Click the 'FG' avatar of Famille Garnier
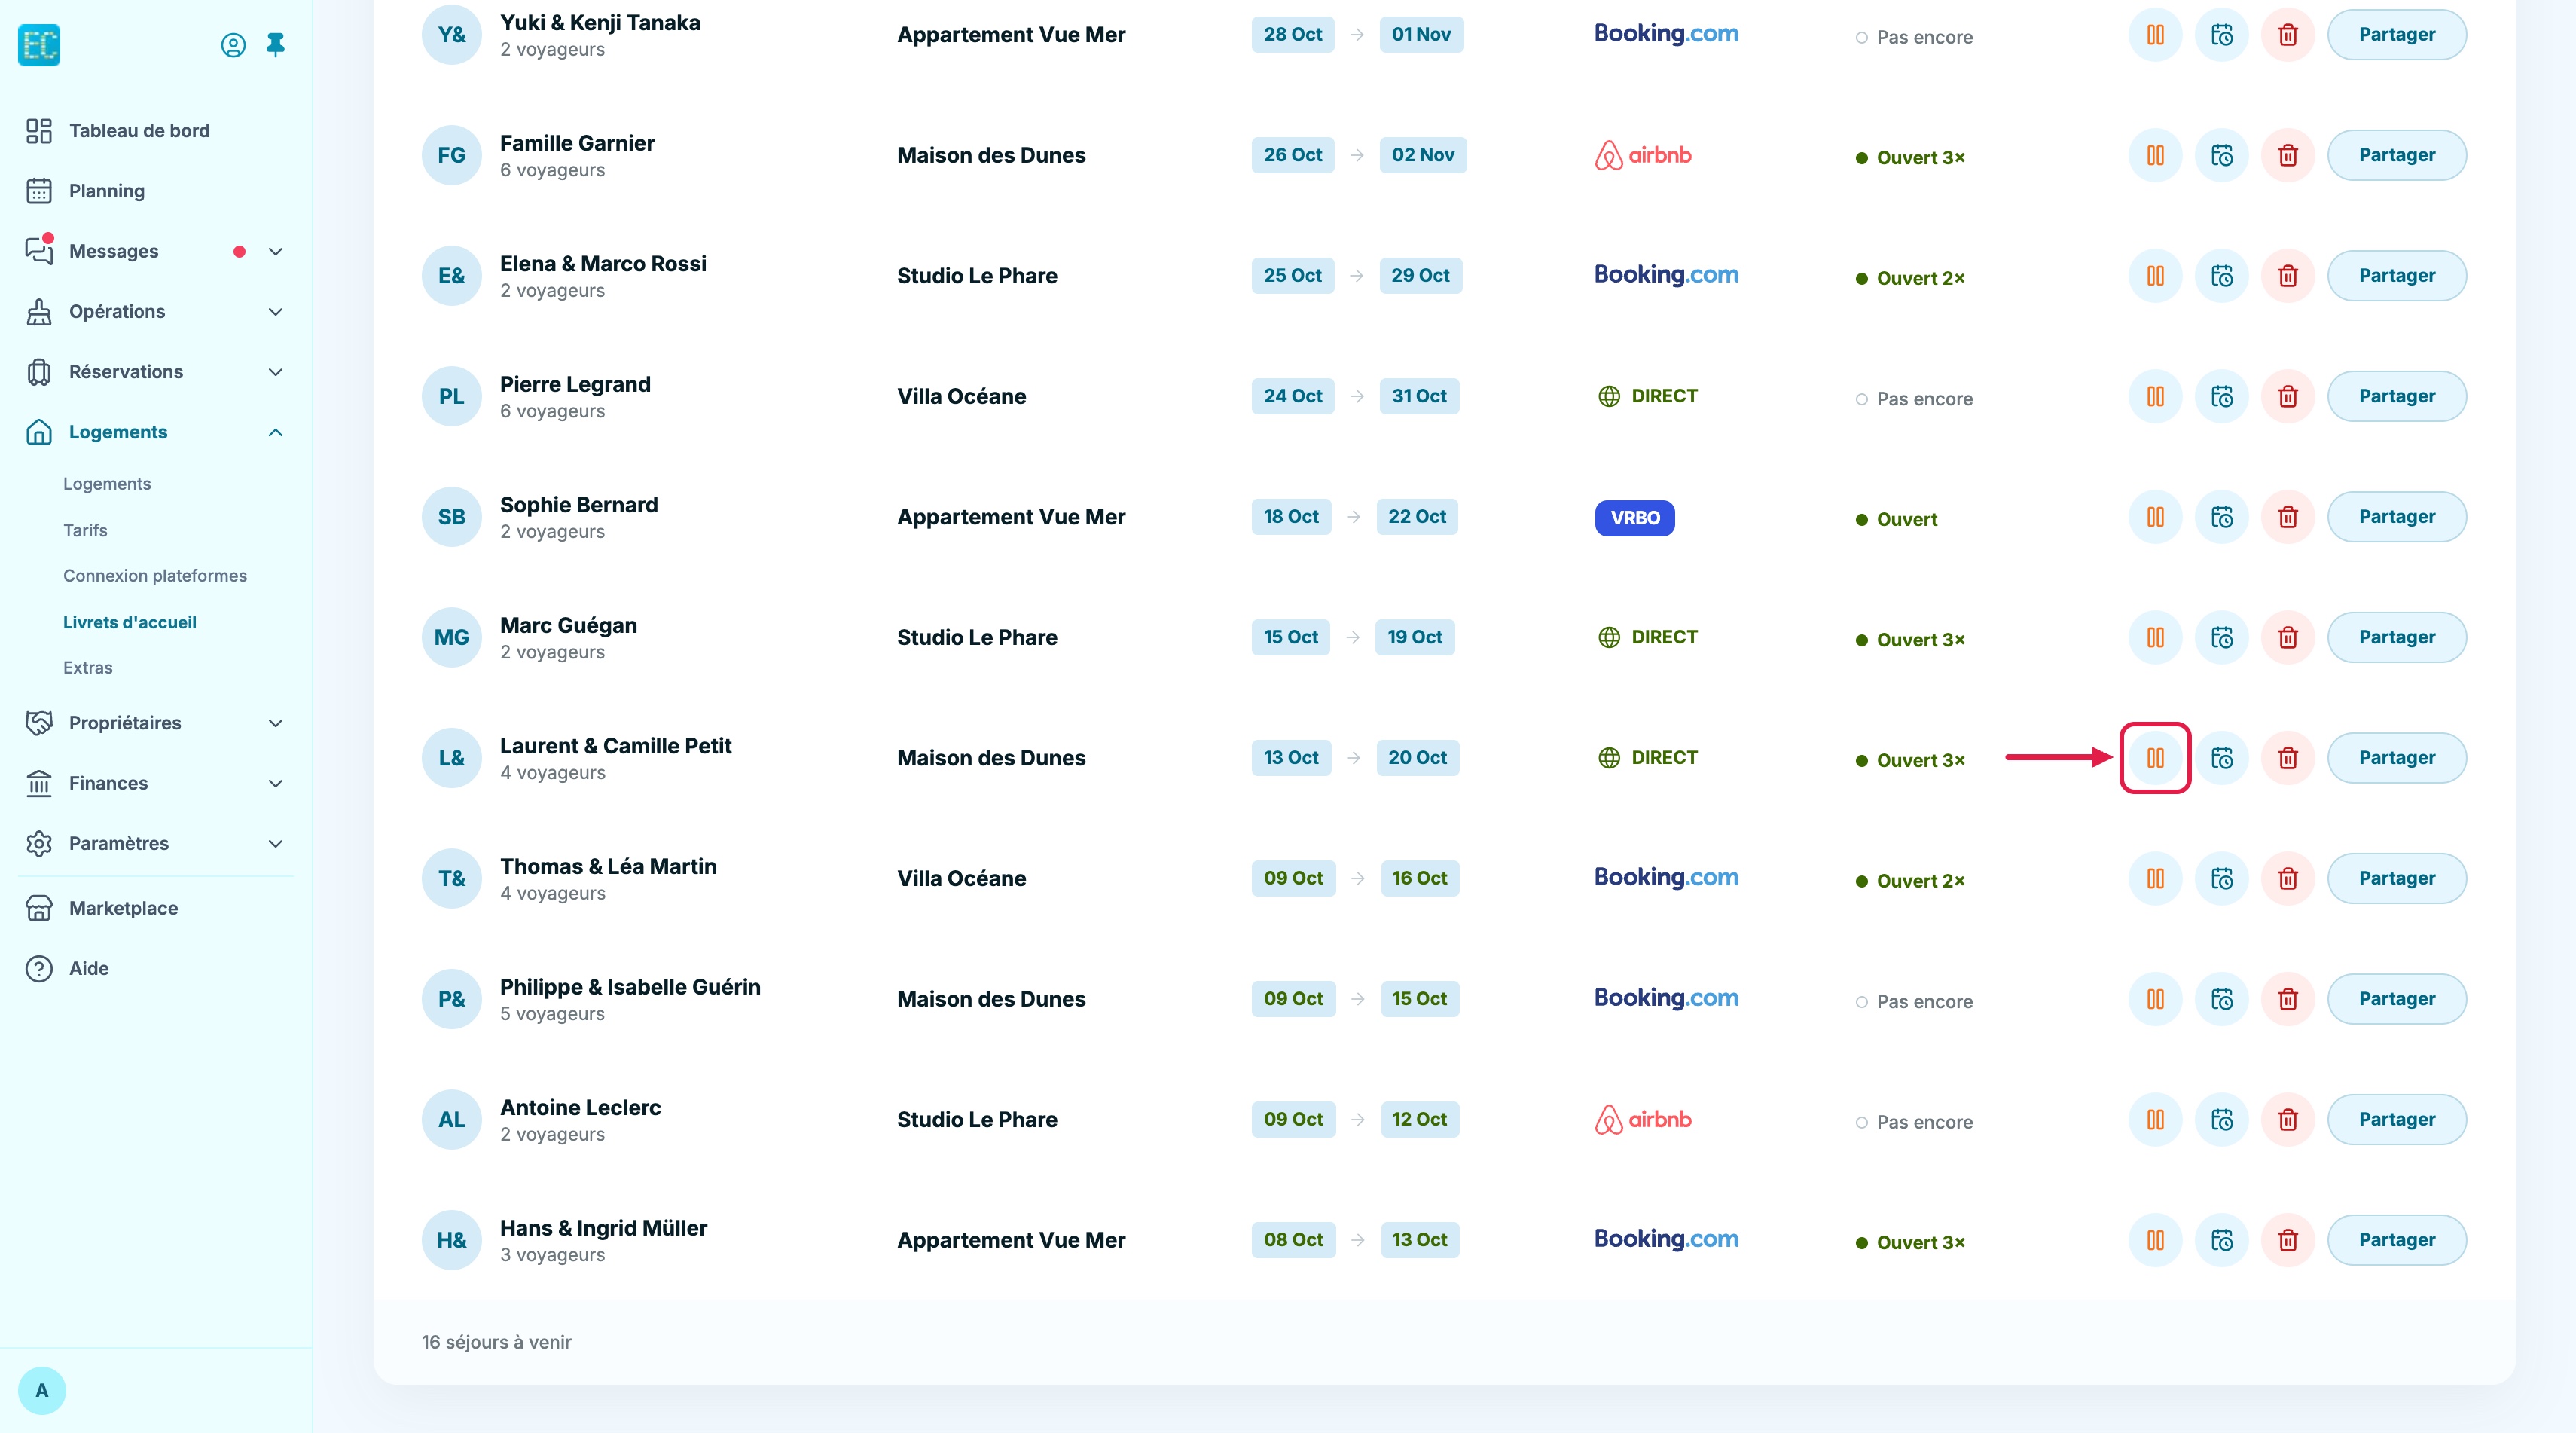The image size is (2576, 1433). (451, 156)
